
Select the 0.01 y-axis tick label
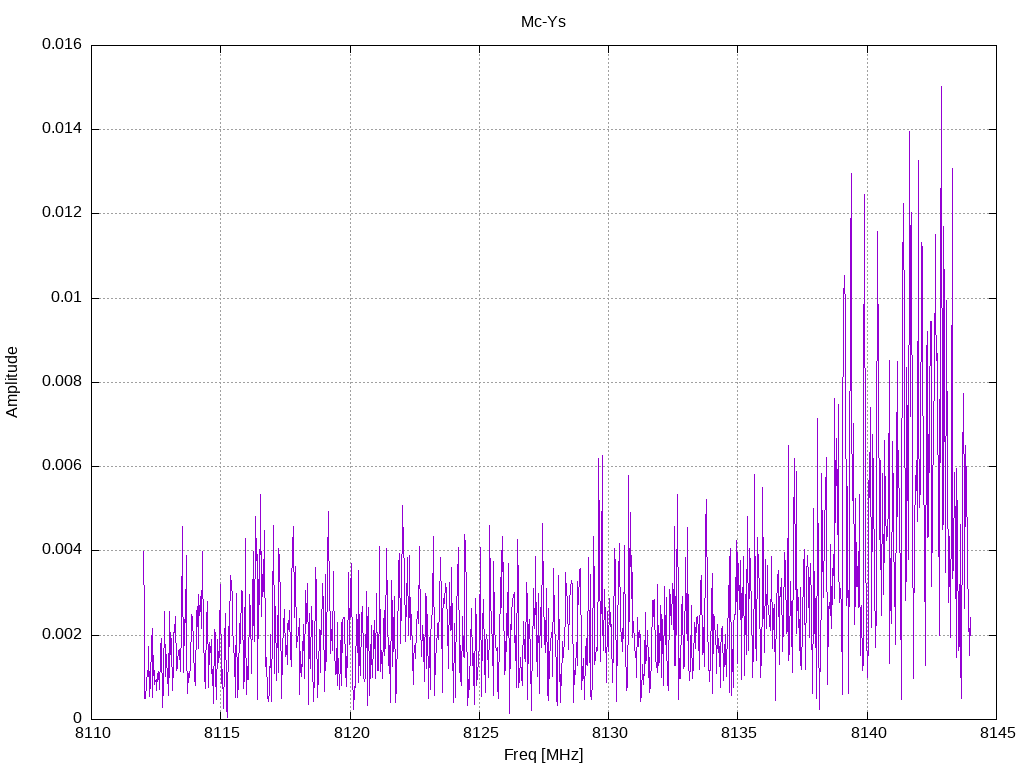coord(65,298)
